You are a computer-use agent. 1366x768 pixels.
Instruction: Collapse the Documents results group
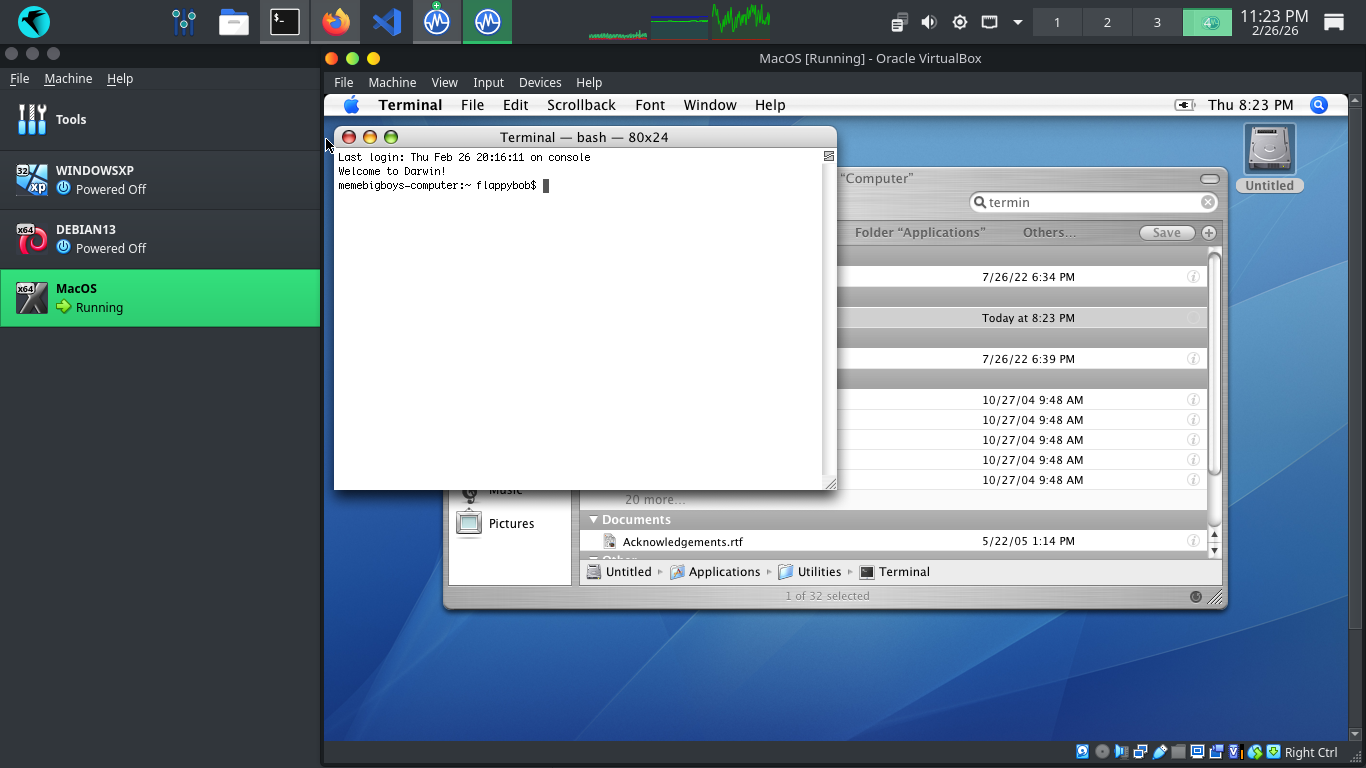tap(593, 520)
